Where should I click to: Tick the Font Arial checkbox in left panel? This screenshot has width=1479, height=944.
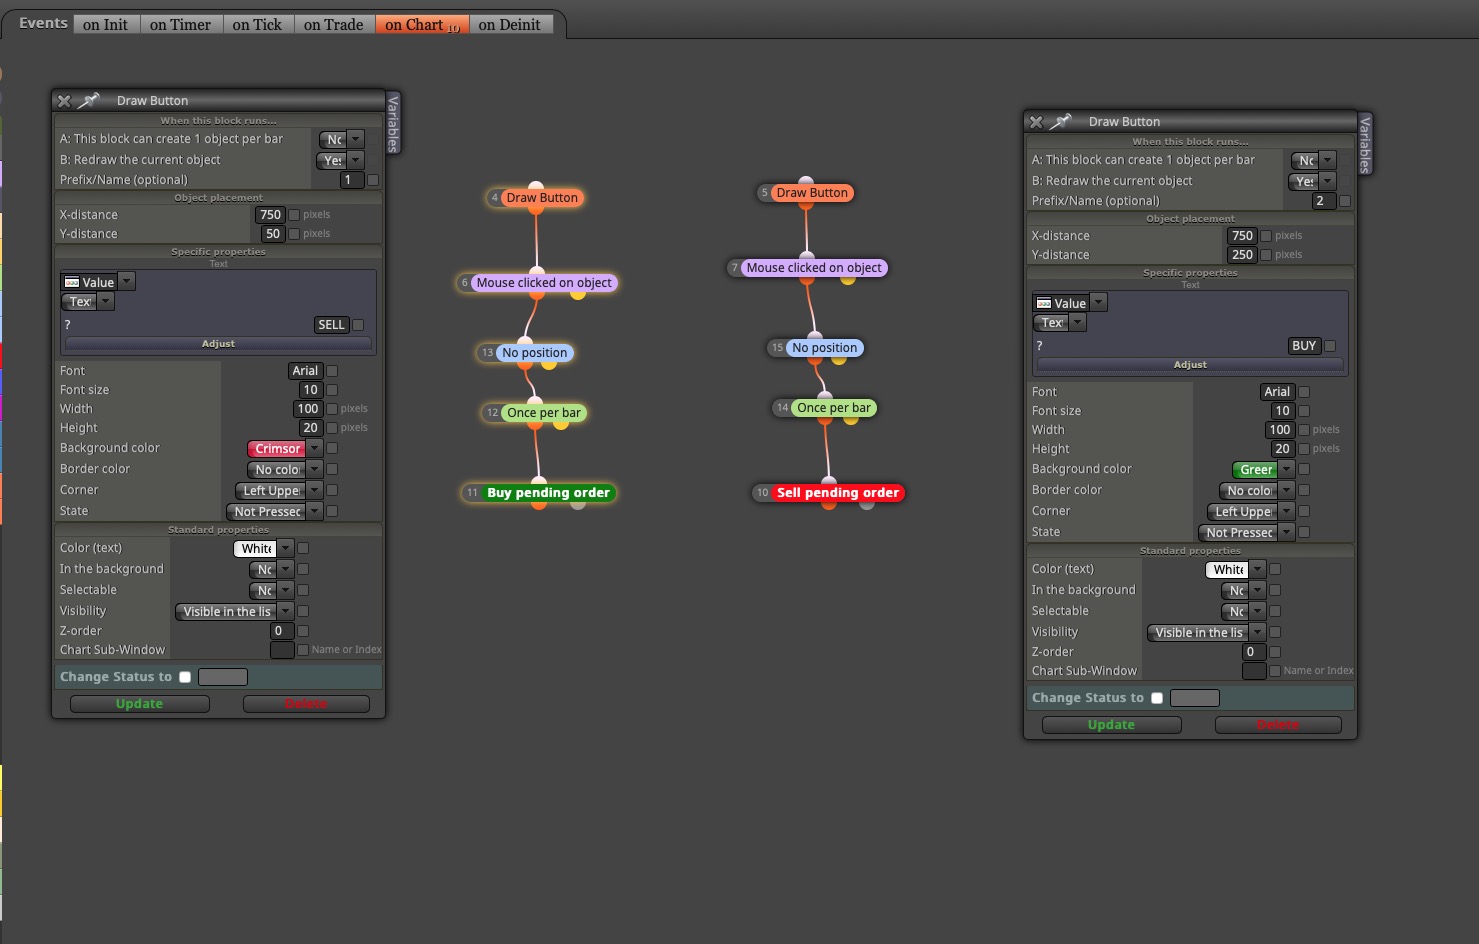(x=332, y=371)
